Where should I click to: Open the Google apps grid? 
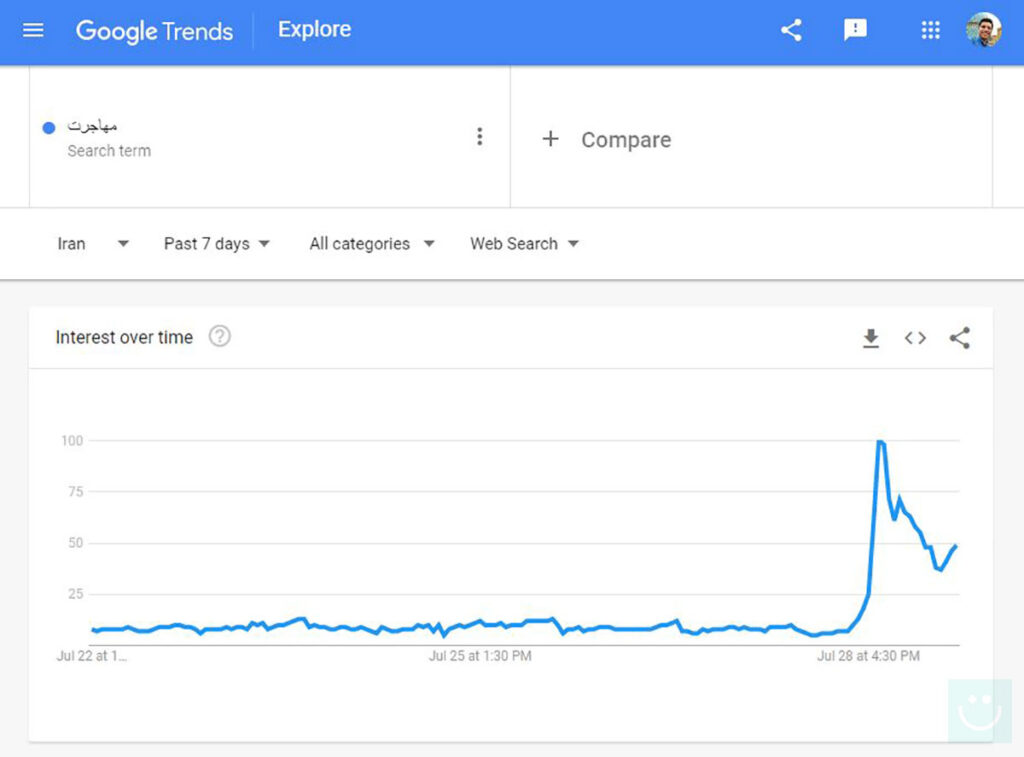pyautogui.click(x=930, y=30)
